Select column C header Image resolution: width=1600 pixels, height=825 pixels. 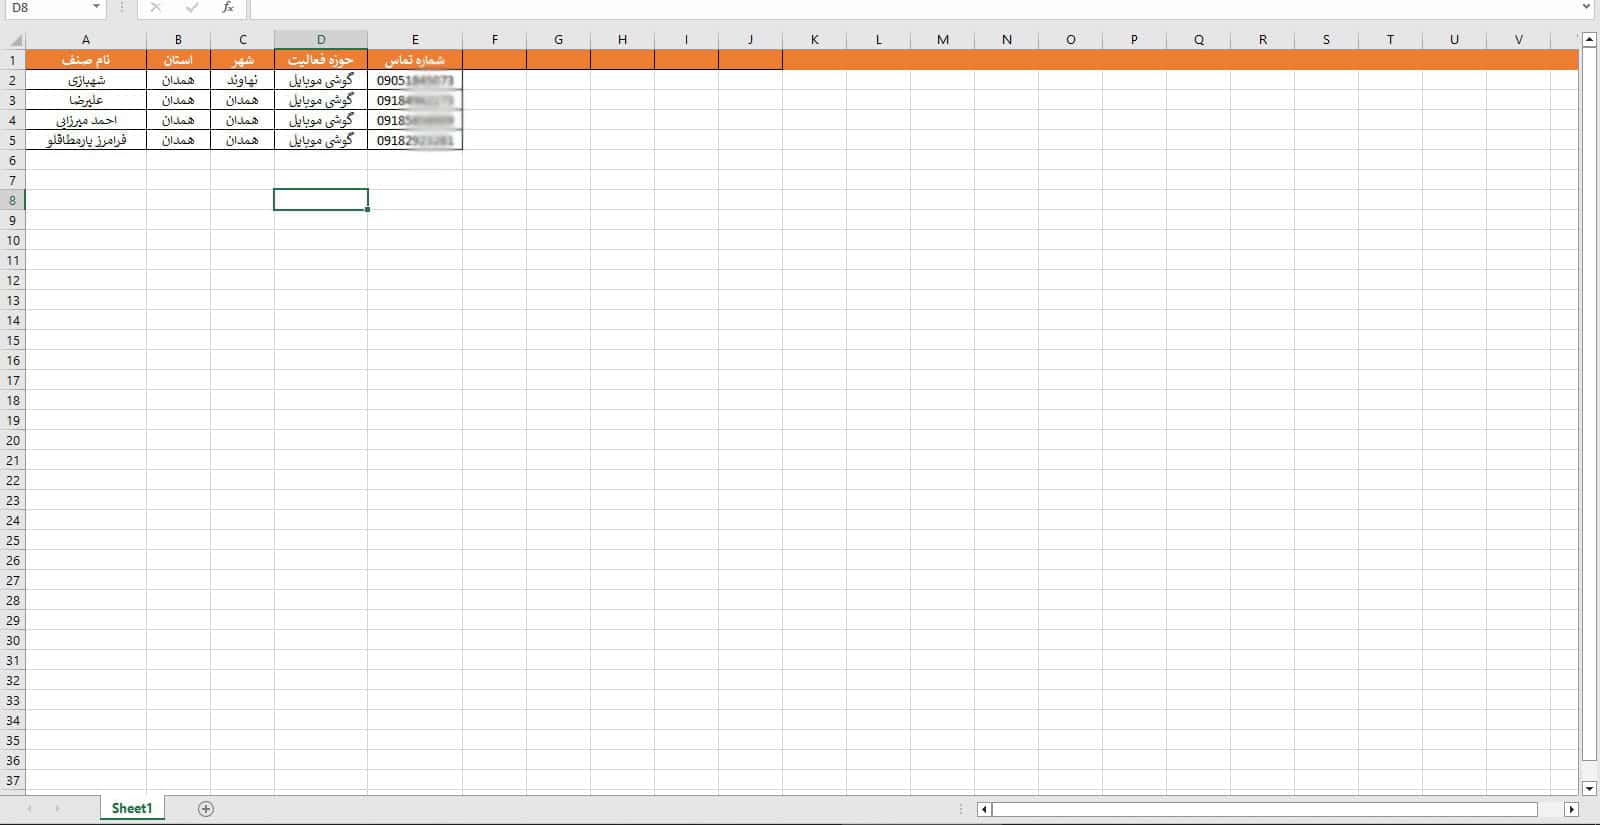click(242, 40)
